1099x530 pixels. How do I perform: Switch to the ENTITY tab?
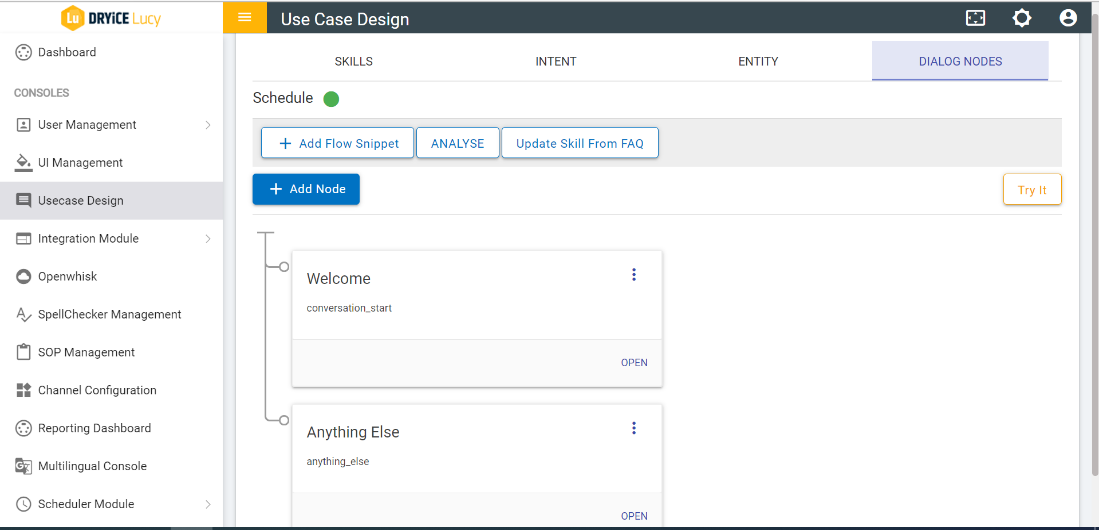[758, 61]
